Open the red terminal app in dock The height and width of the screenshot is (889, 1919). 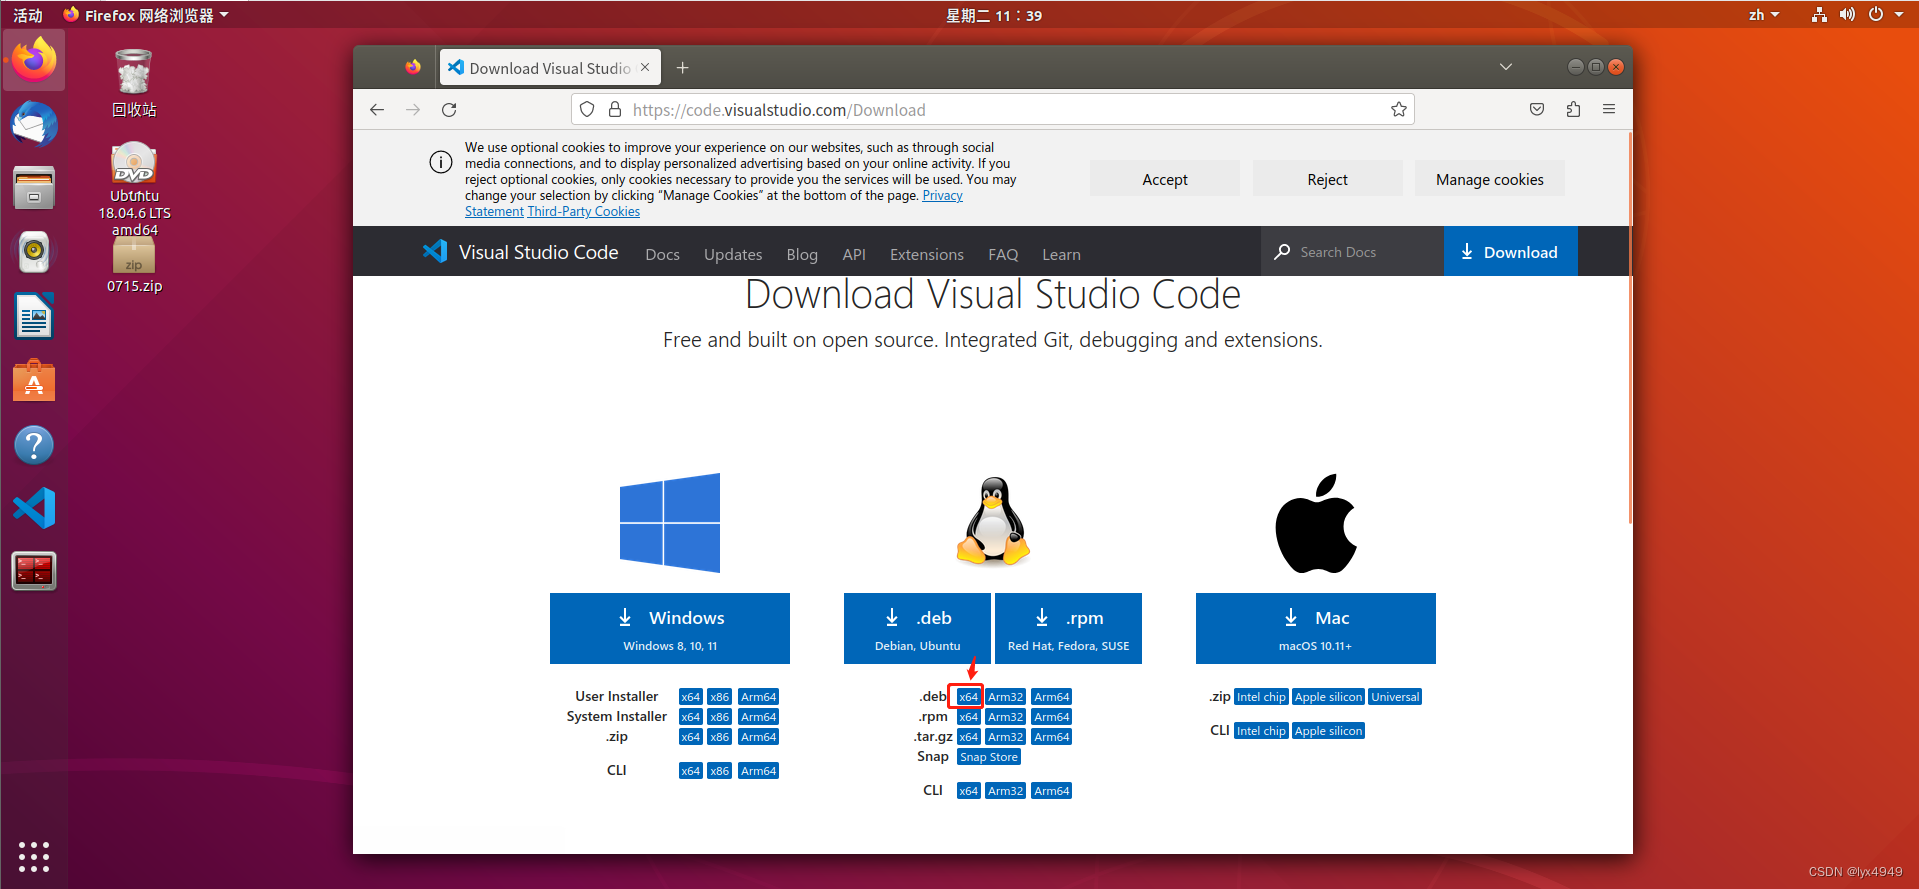click(34, 571)
